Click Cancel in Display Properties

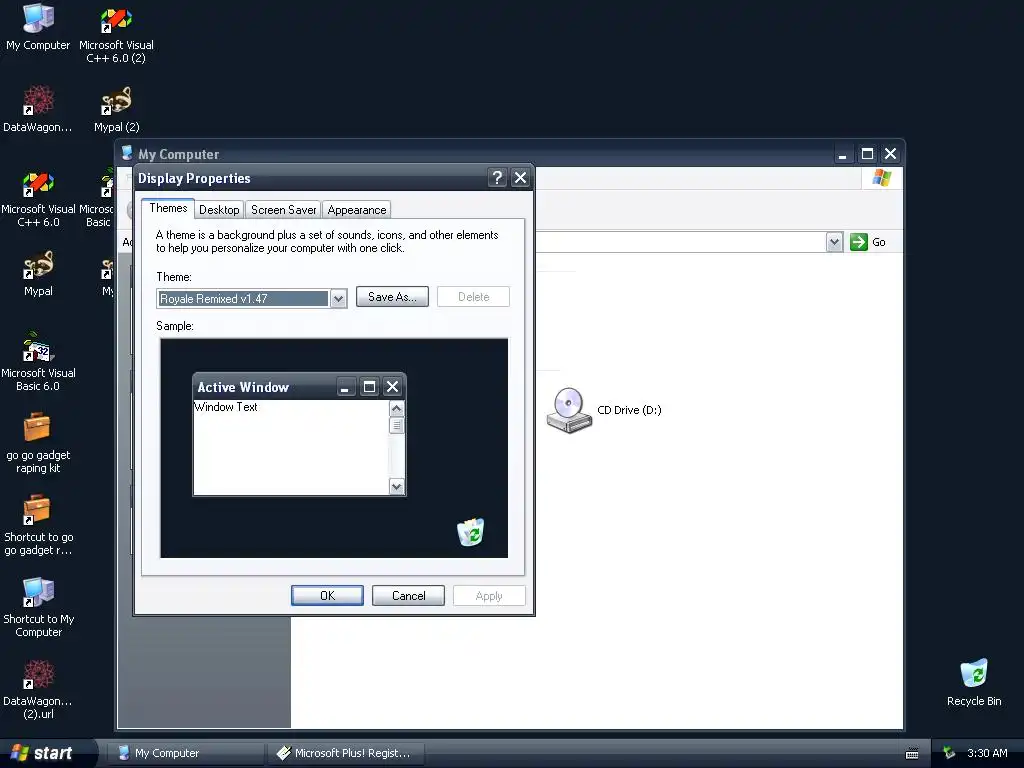point(408,596)
